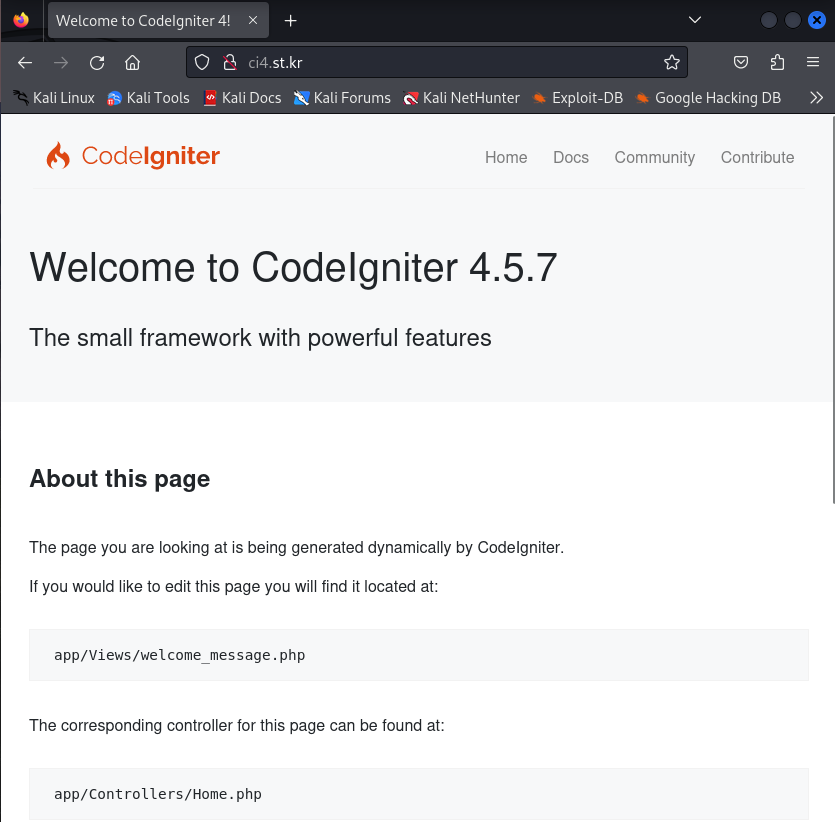The image size is (835, 822).
Task: Save page to Pocket
Action: click(741, 62)
